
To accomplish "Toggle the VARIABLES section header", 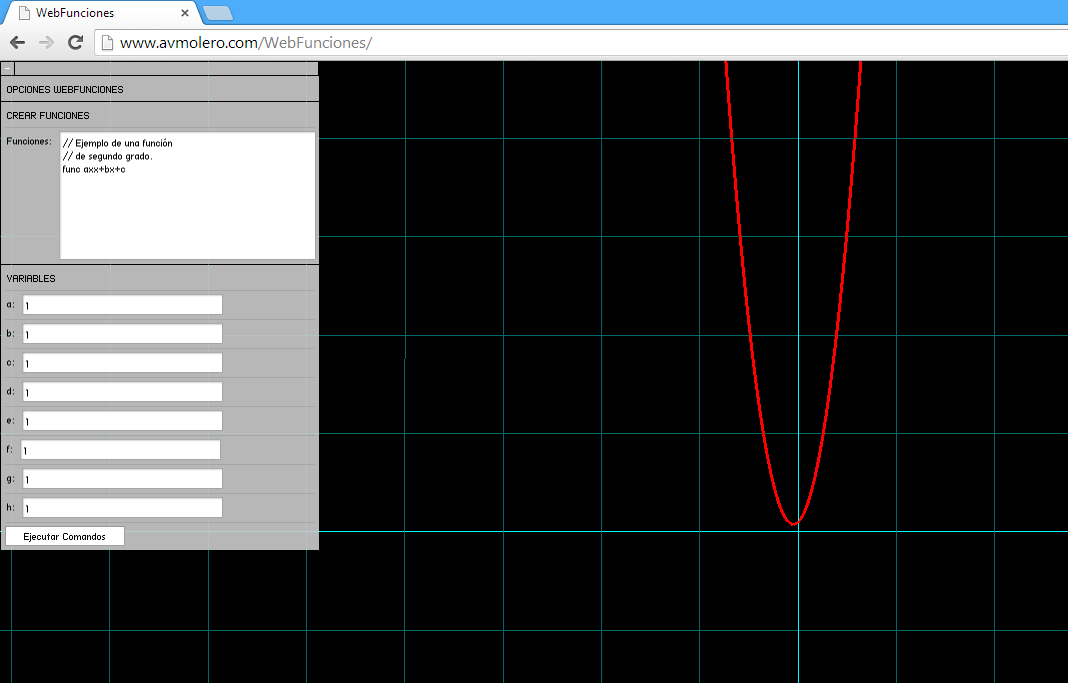I will click(31, 278).
